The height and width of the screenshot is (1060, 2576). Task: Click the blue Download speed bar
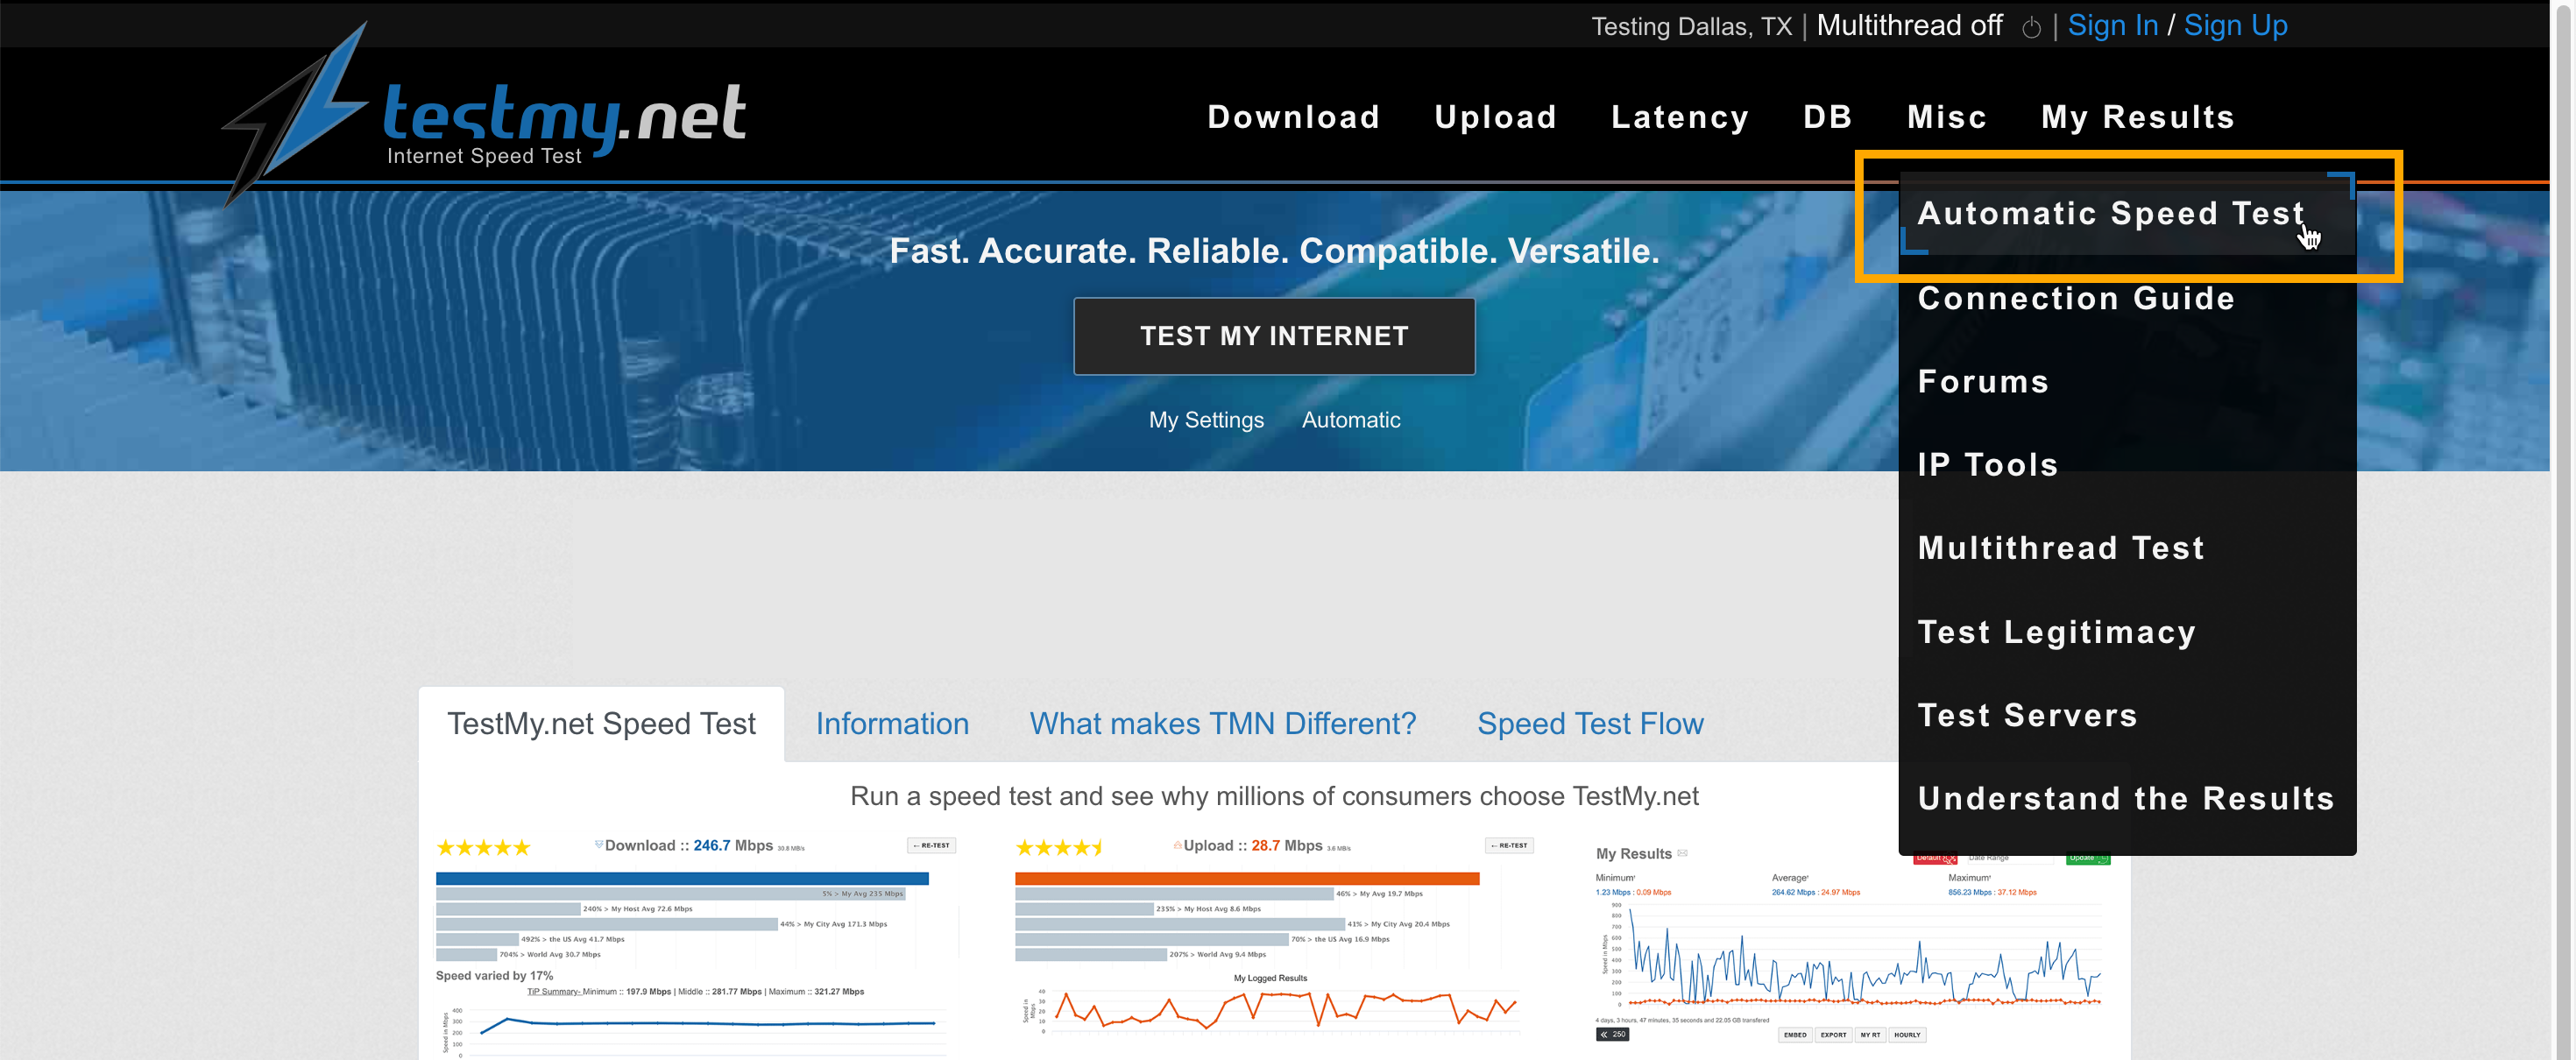(682, 879)
